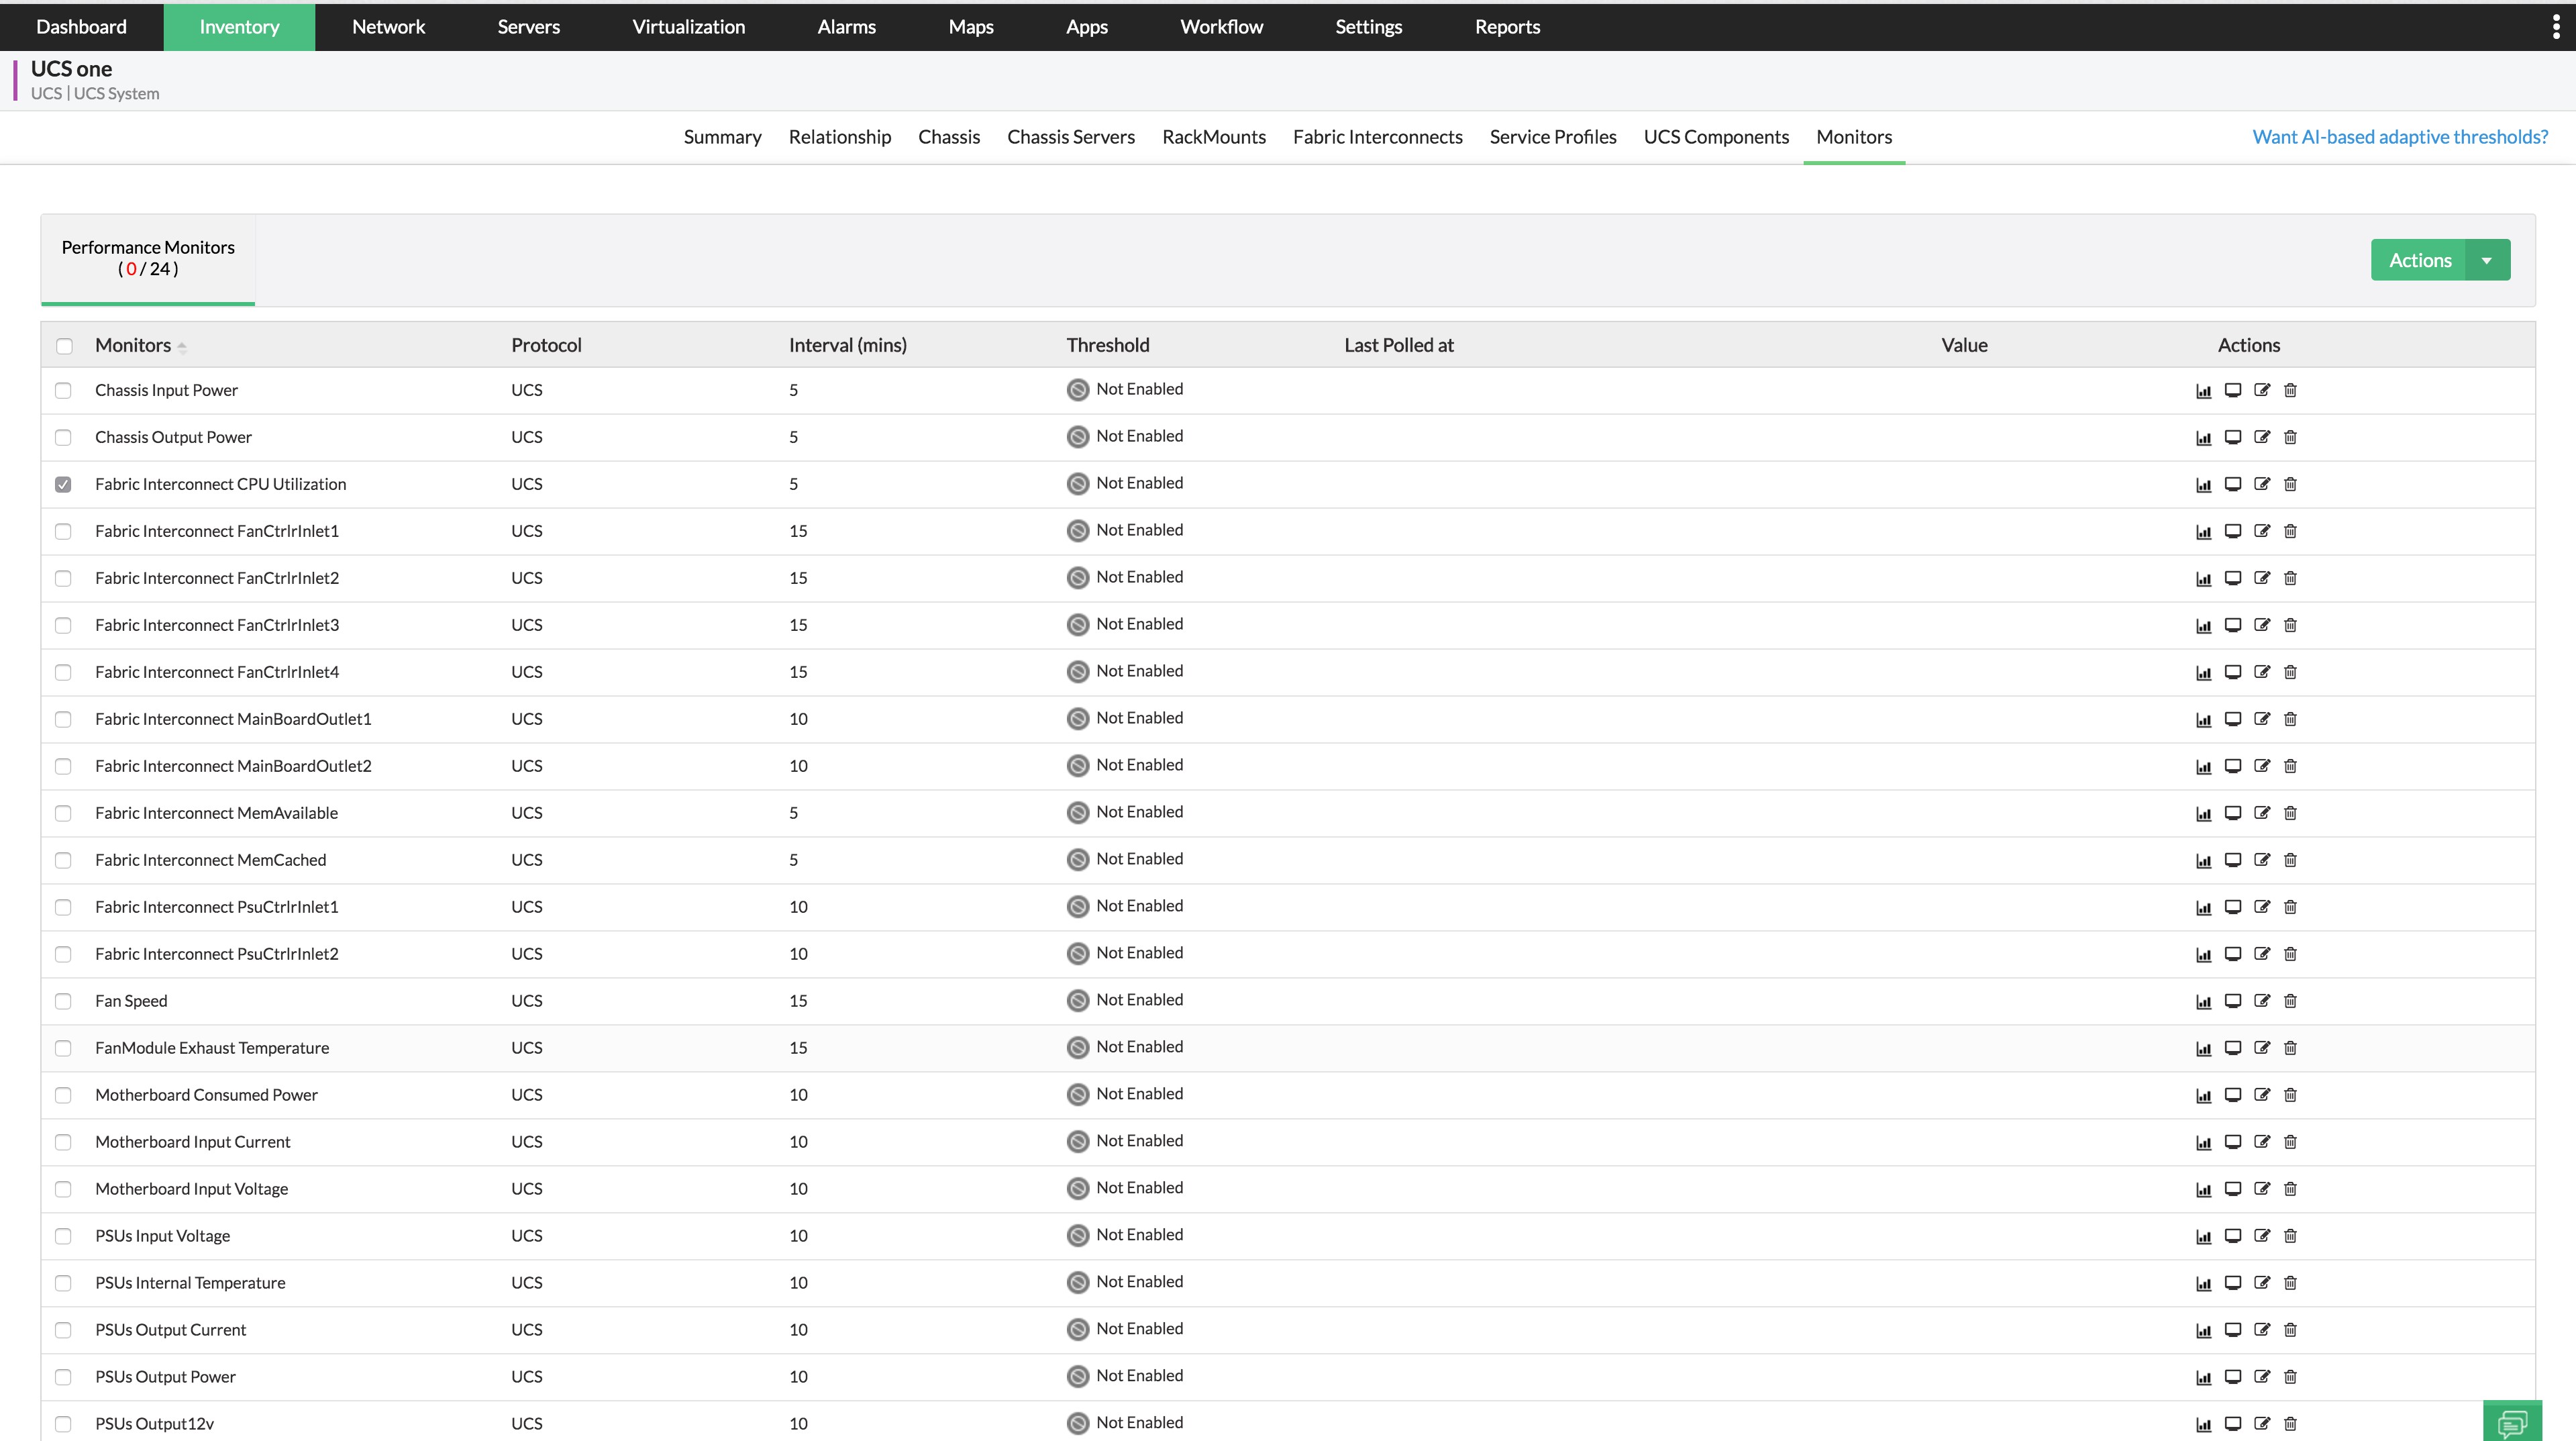Check the Chassis Input Power checkbox
The width and height of the screenshot is (2576, 1441).
(64, 391)
